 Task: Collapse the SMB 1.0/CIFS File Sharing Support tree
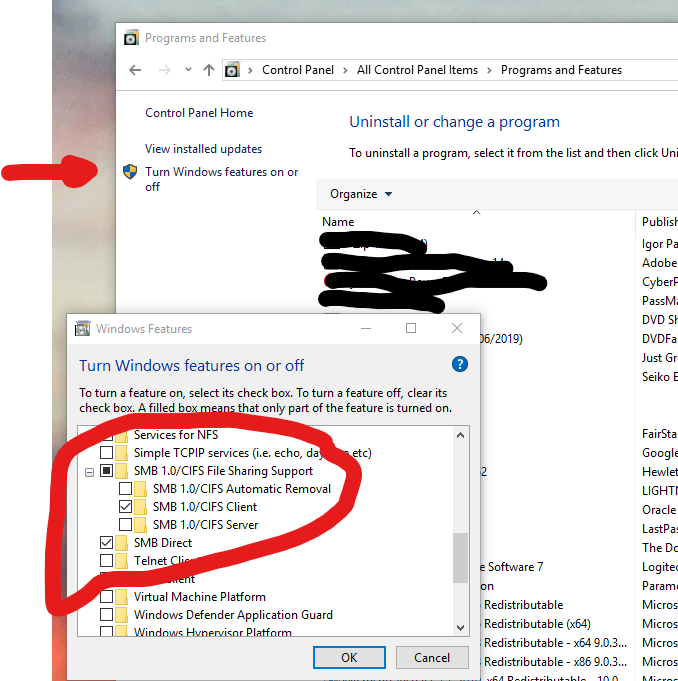click(89, 472)
